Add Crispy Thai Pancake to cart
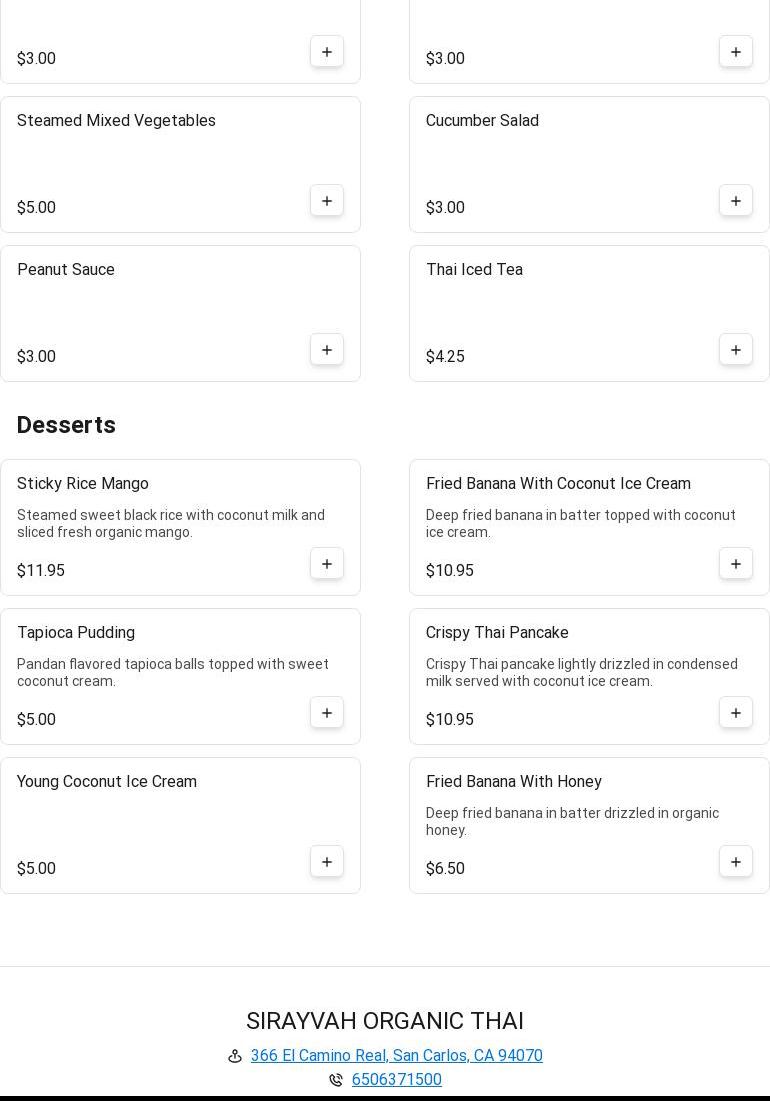The width and height of the screenshot is (770, 1101). [x=736, y=713]
